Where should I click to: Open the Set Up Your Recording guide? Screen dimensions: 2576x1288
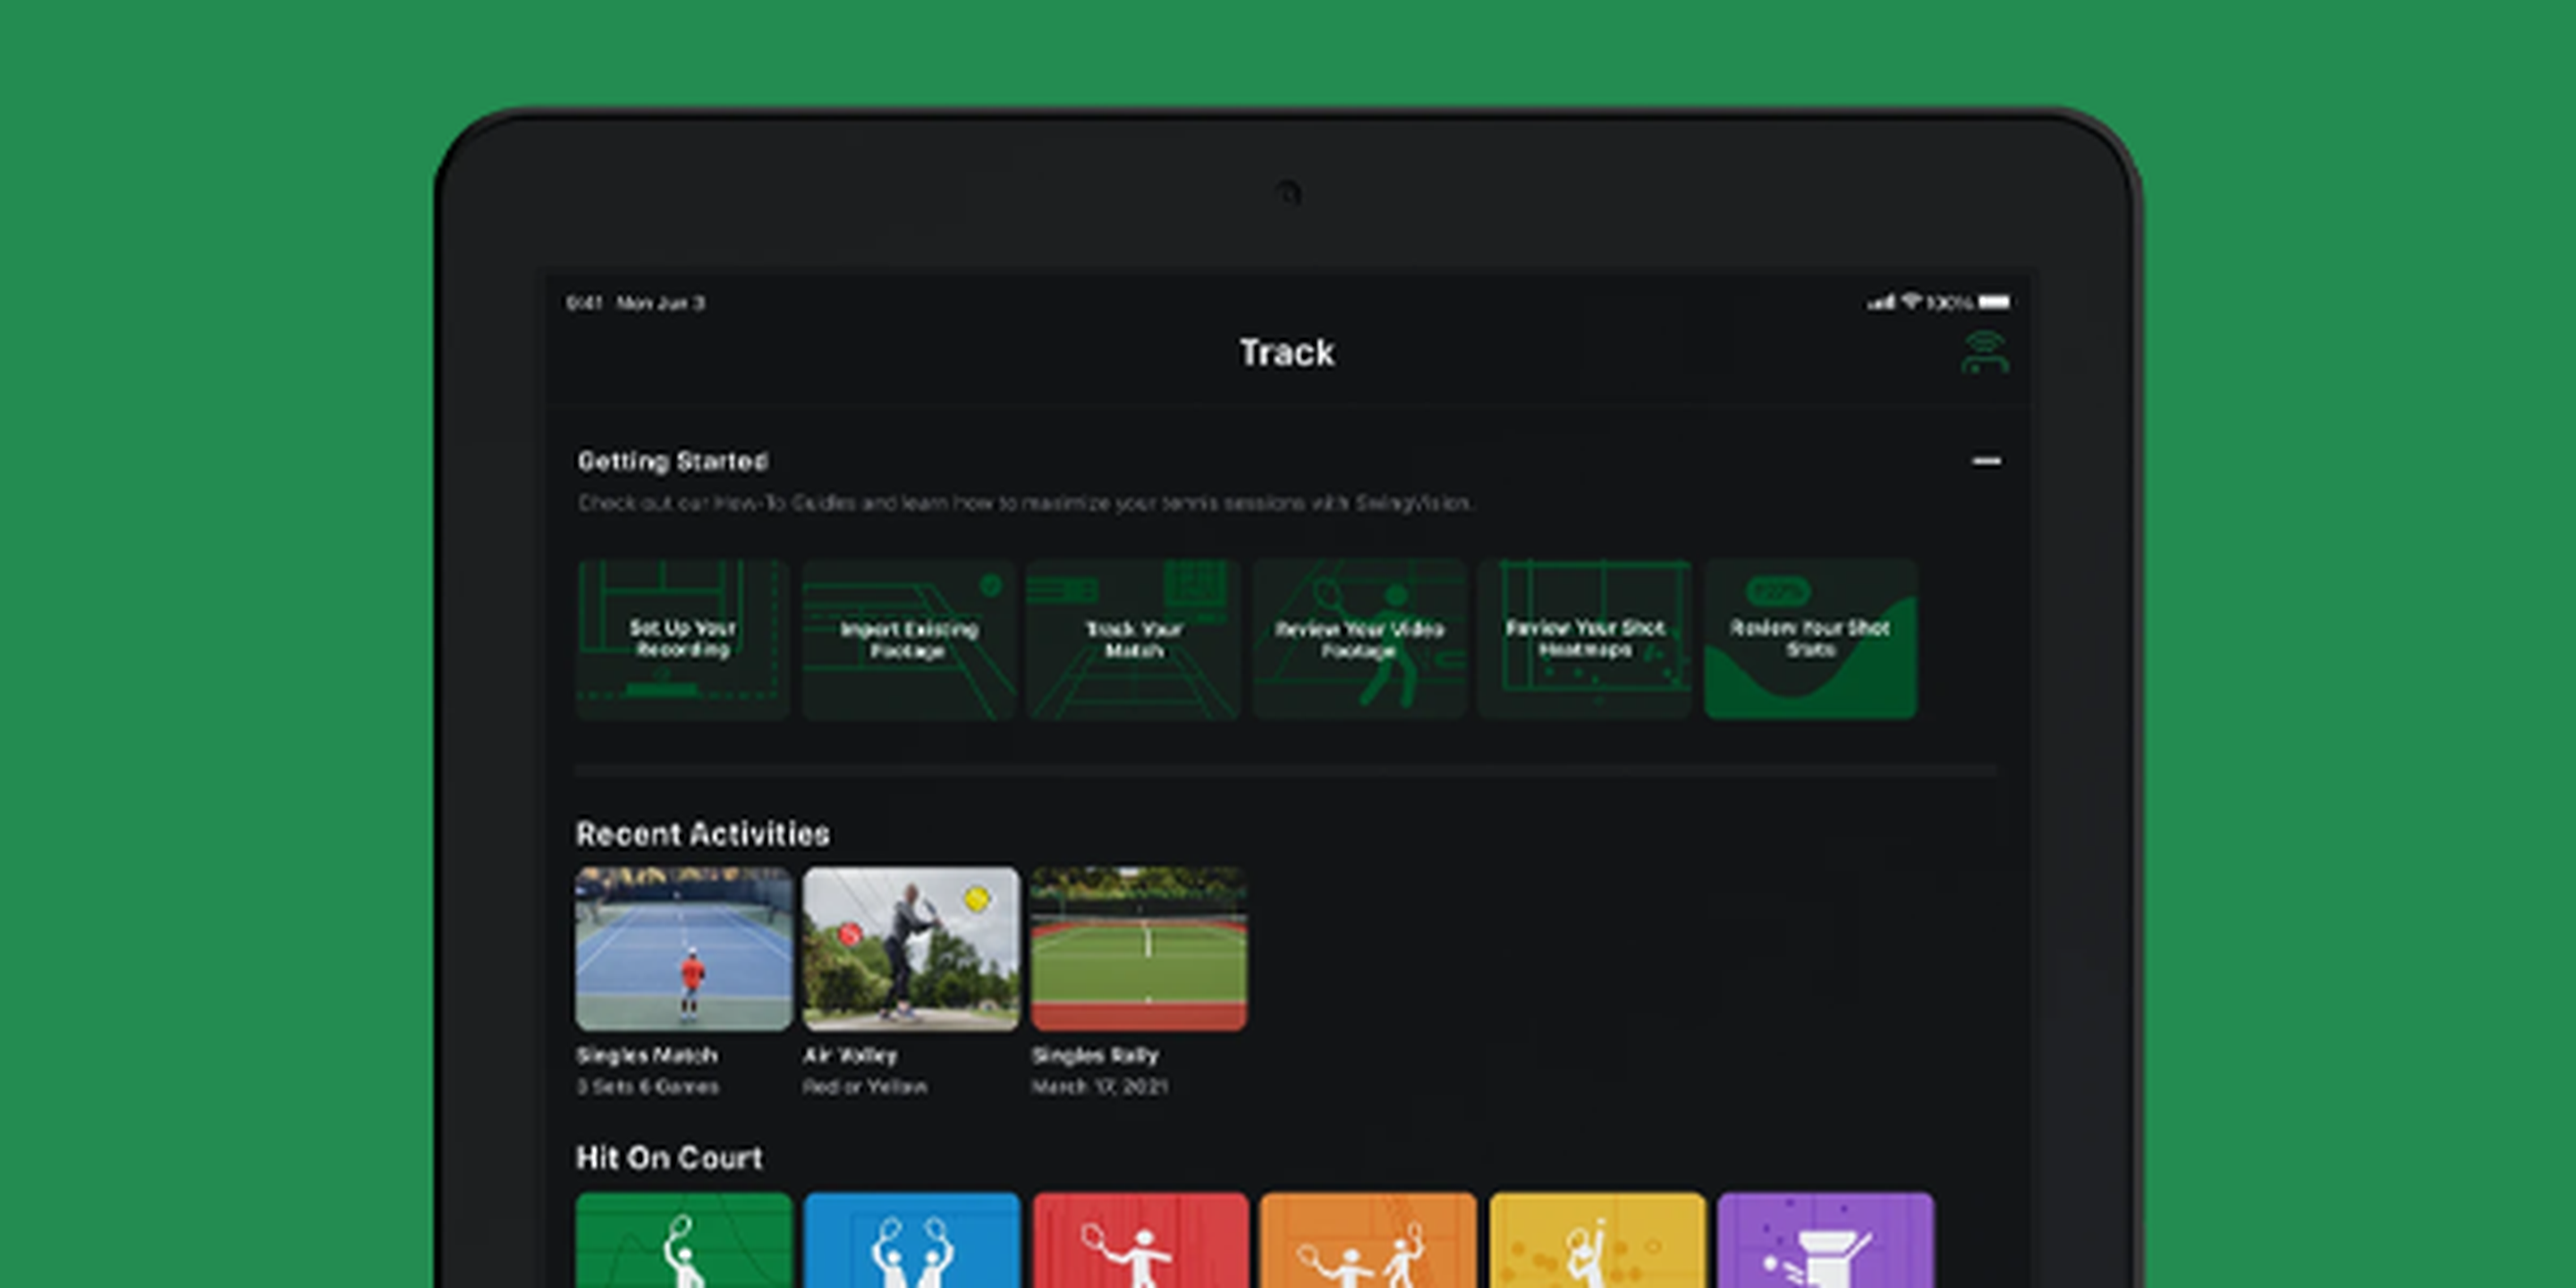(x=683, y=639)
